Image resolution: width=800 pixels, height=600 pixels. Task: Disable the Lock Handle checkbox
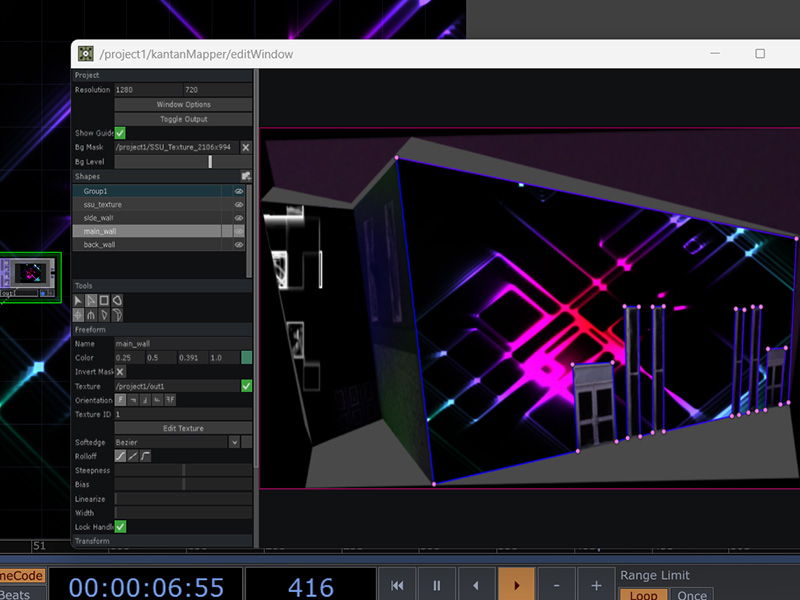(120, 527)
